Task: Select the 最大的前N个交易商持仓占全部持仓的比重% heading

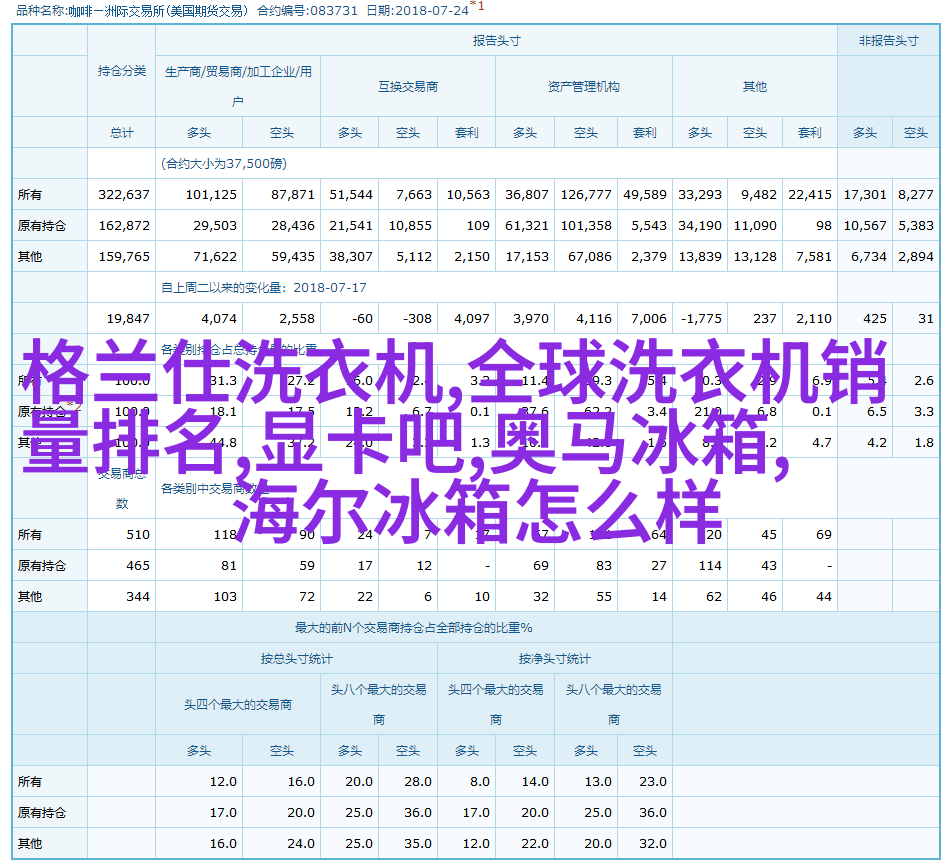Action: (x=414, y=628)
